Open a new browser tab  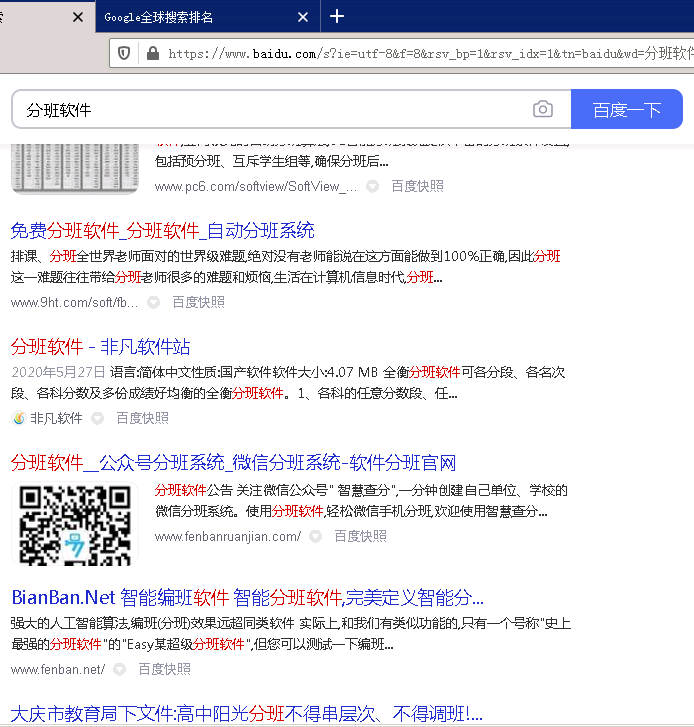[337, 17]
